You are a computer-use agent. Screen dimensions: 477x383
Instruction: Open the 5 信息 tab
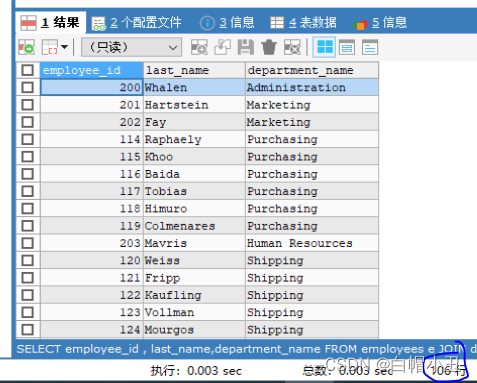[380, 23]
